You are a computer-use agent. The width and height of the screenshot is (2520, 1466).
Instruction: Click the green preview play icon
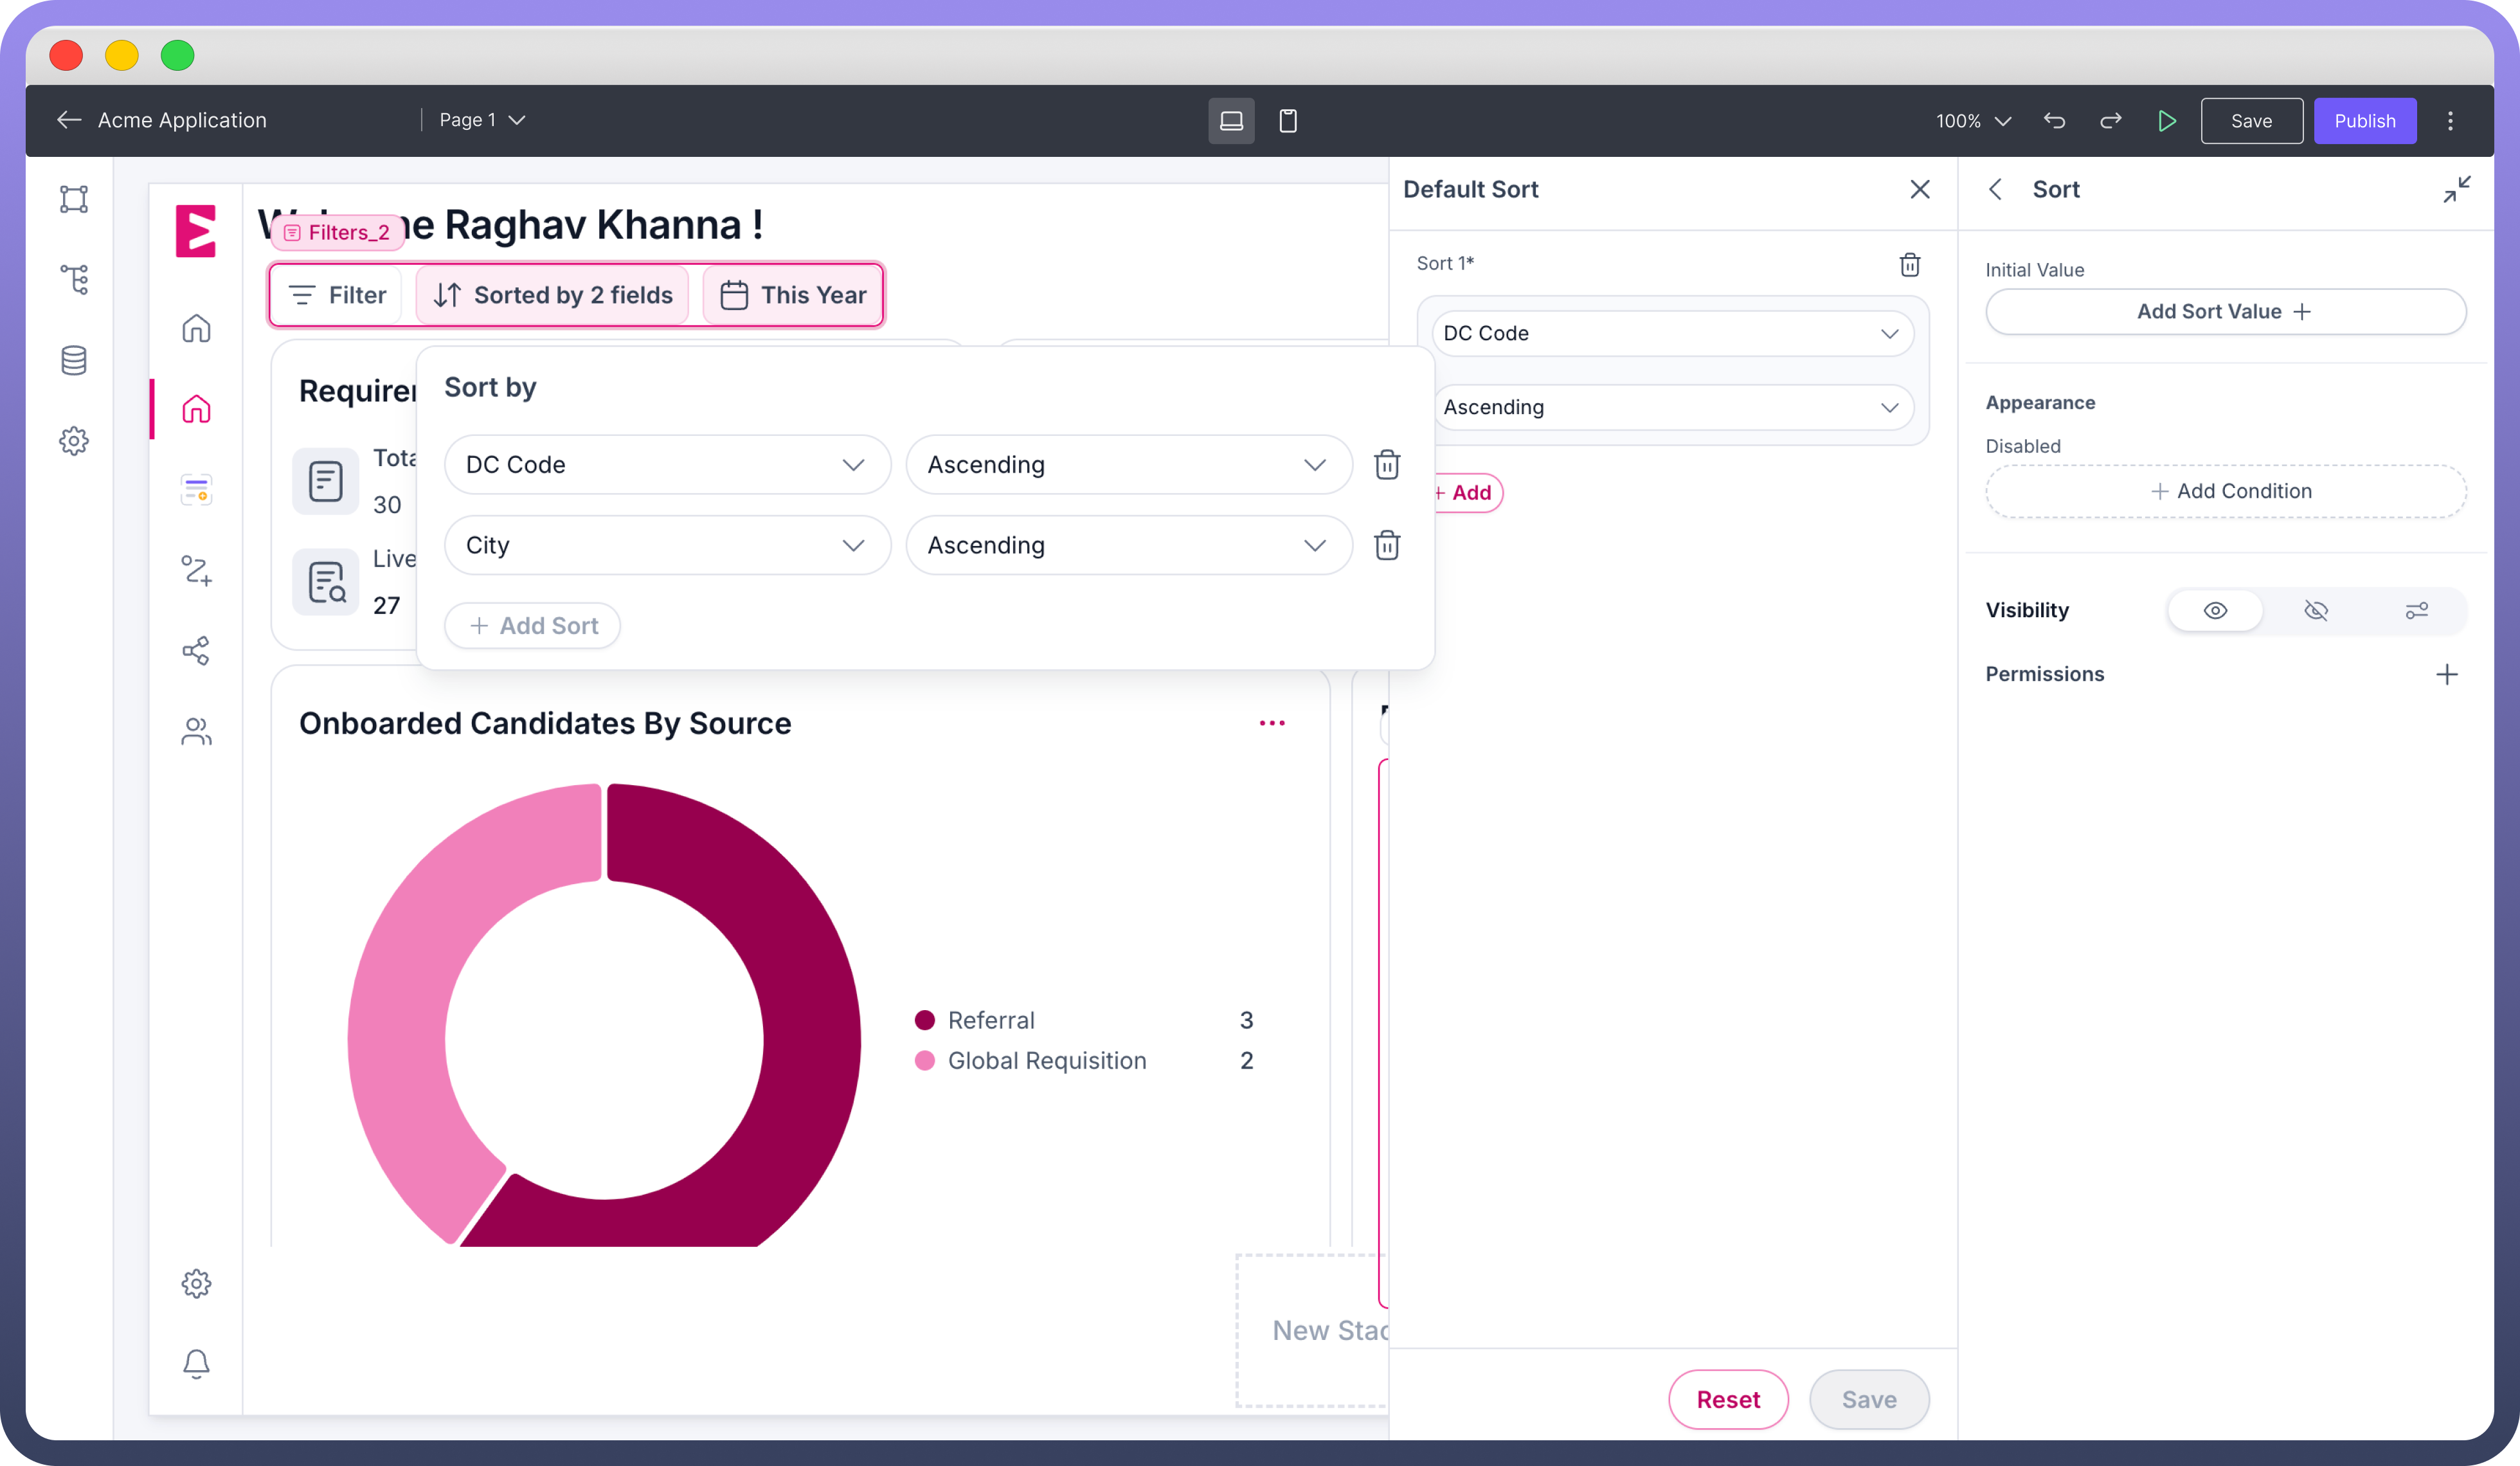click(2166, 121)
